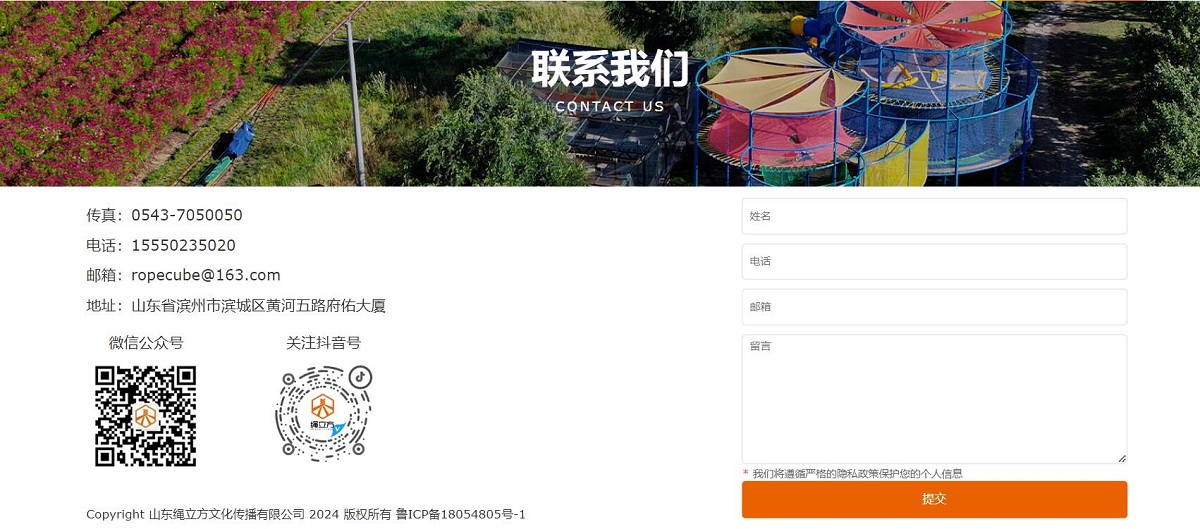Click the address line 山东省滨州市滨城区黄河五路府佑大厦
This screenshot has height=529, width=1200.
click(259, 306)
